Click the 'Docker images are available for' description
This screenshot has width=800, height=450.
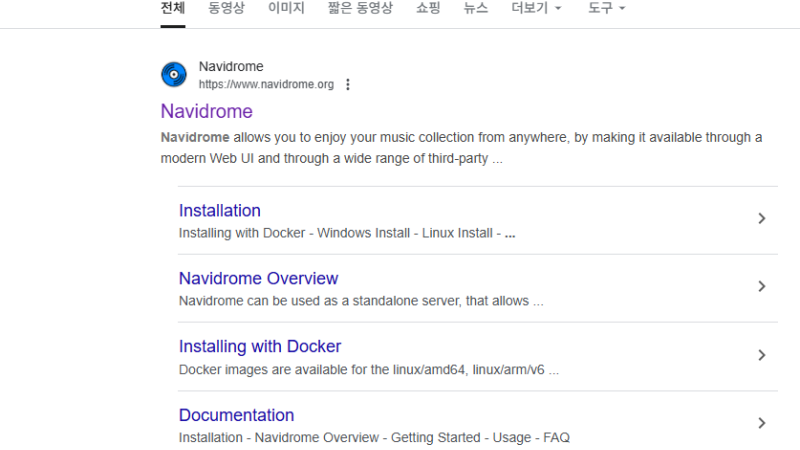click(369, 369)
